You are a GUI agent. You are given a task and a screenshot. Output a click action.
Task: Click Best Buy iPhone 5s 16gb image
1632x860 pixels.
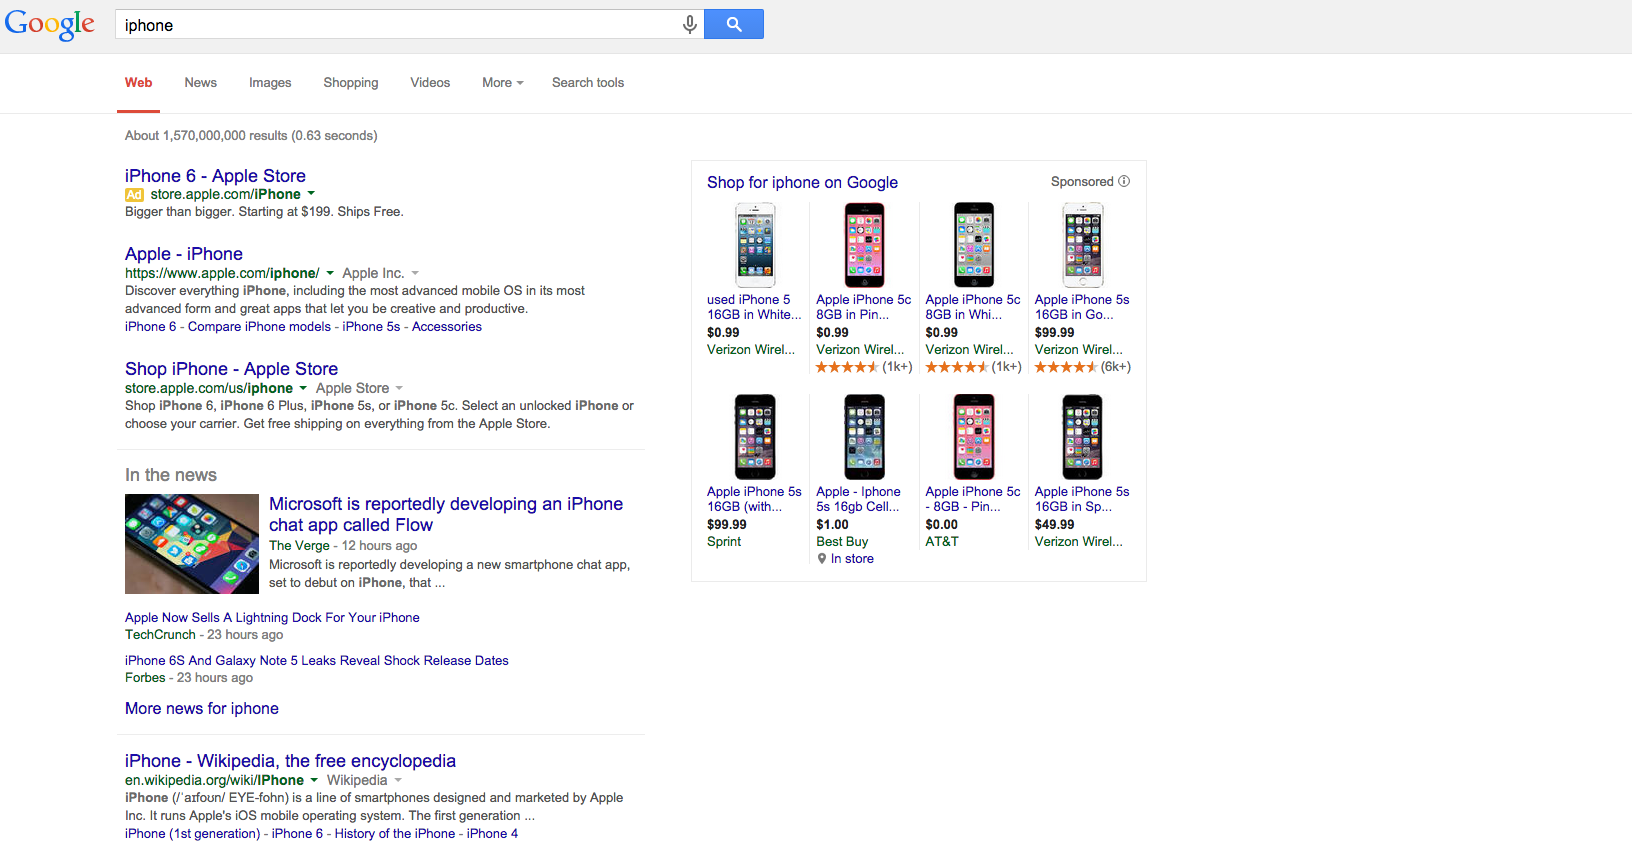click(x=864, y=437)
